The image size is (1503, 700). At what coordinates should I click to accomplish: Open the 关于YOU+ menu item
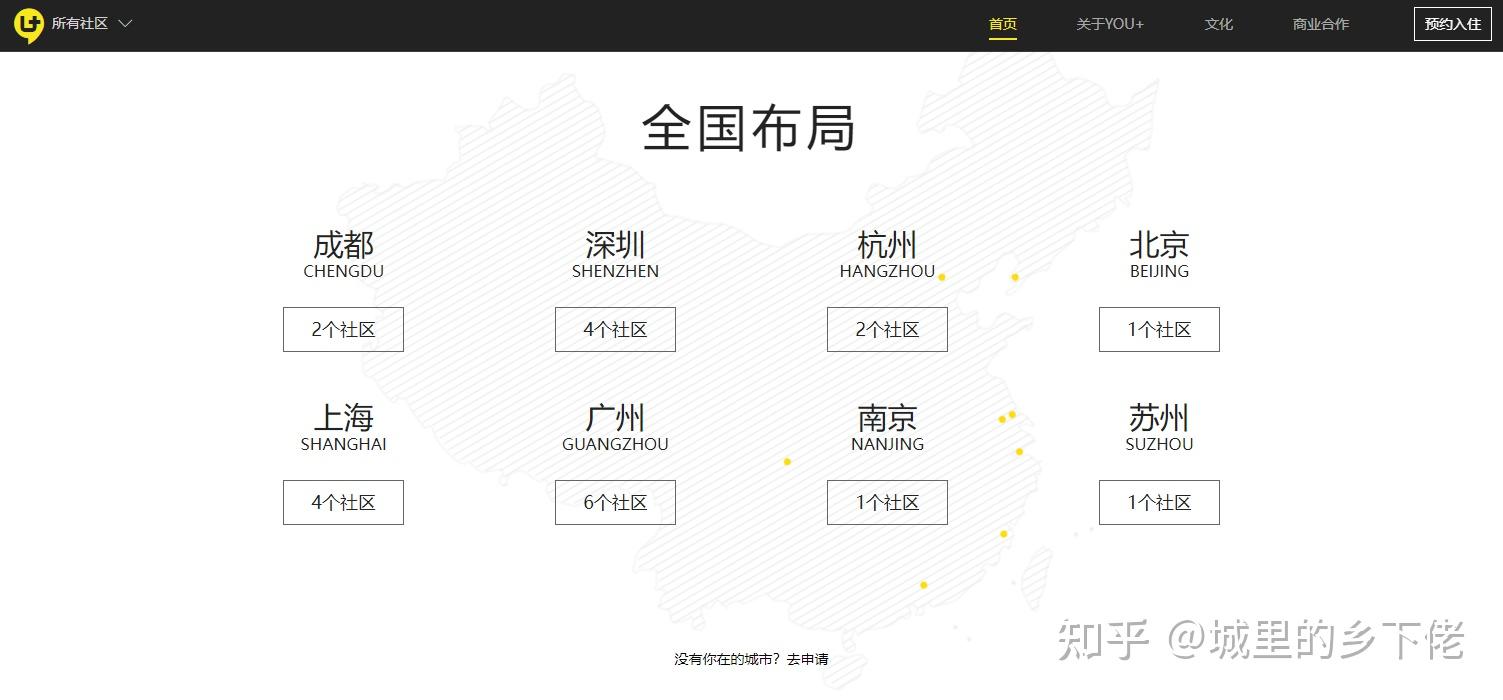pos(1110,24)
